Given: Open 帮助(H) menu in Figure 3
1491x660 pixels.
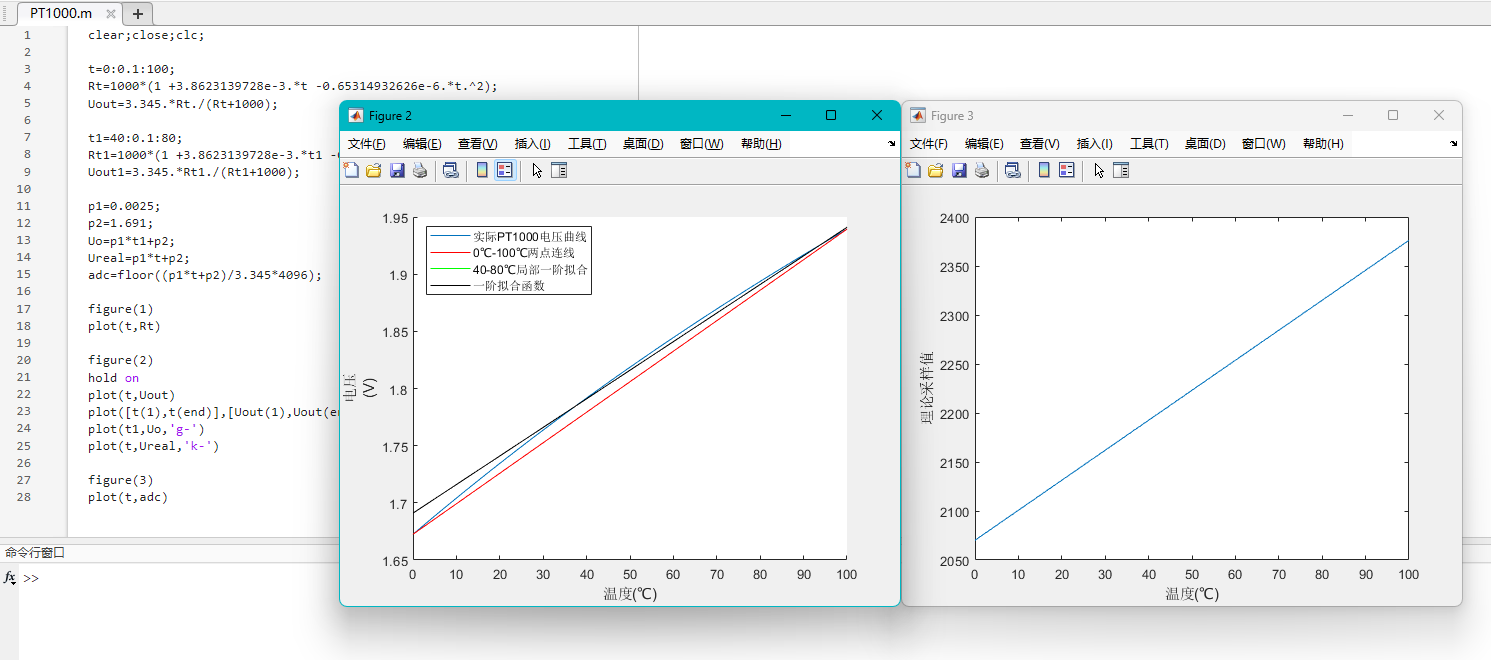Looking at the screenshot, I should pos(1323,144).
